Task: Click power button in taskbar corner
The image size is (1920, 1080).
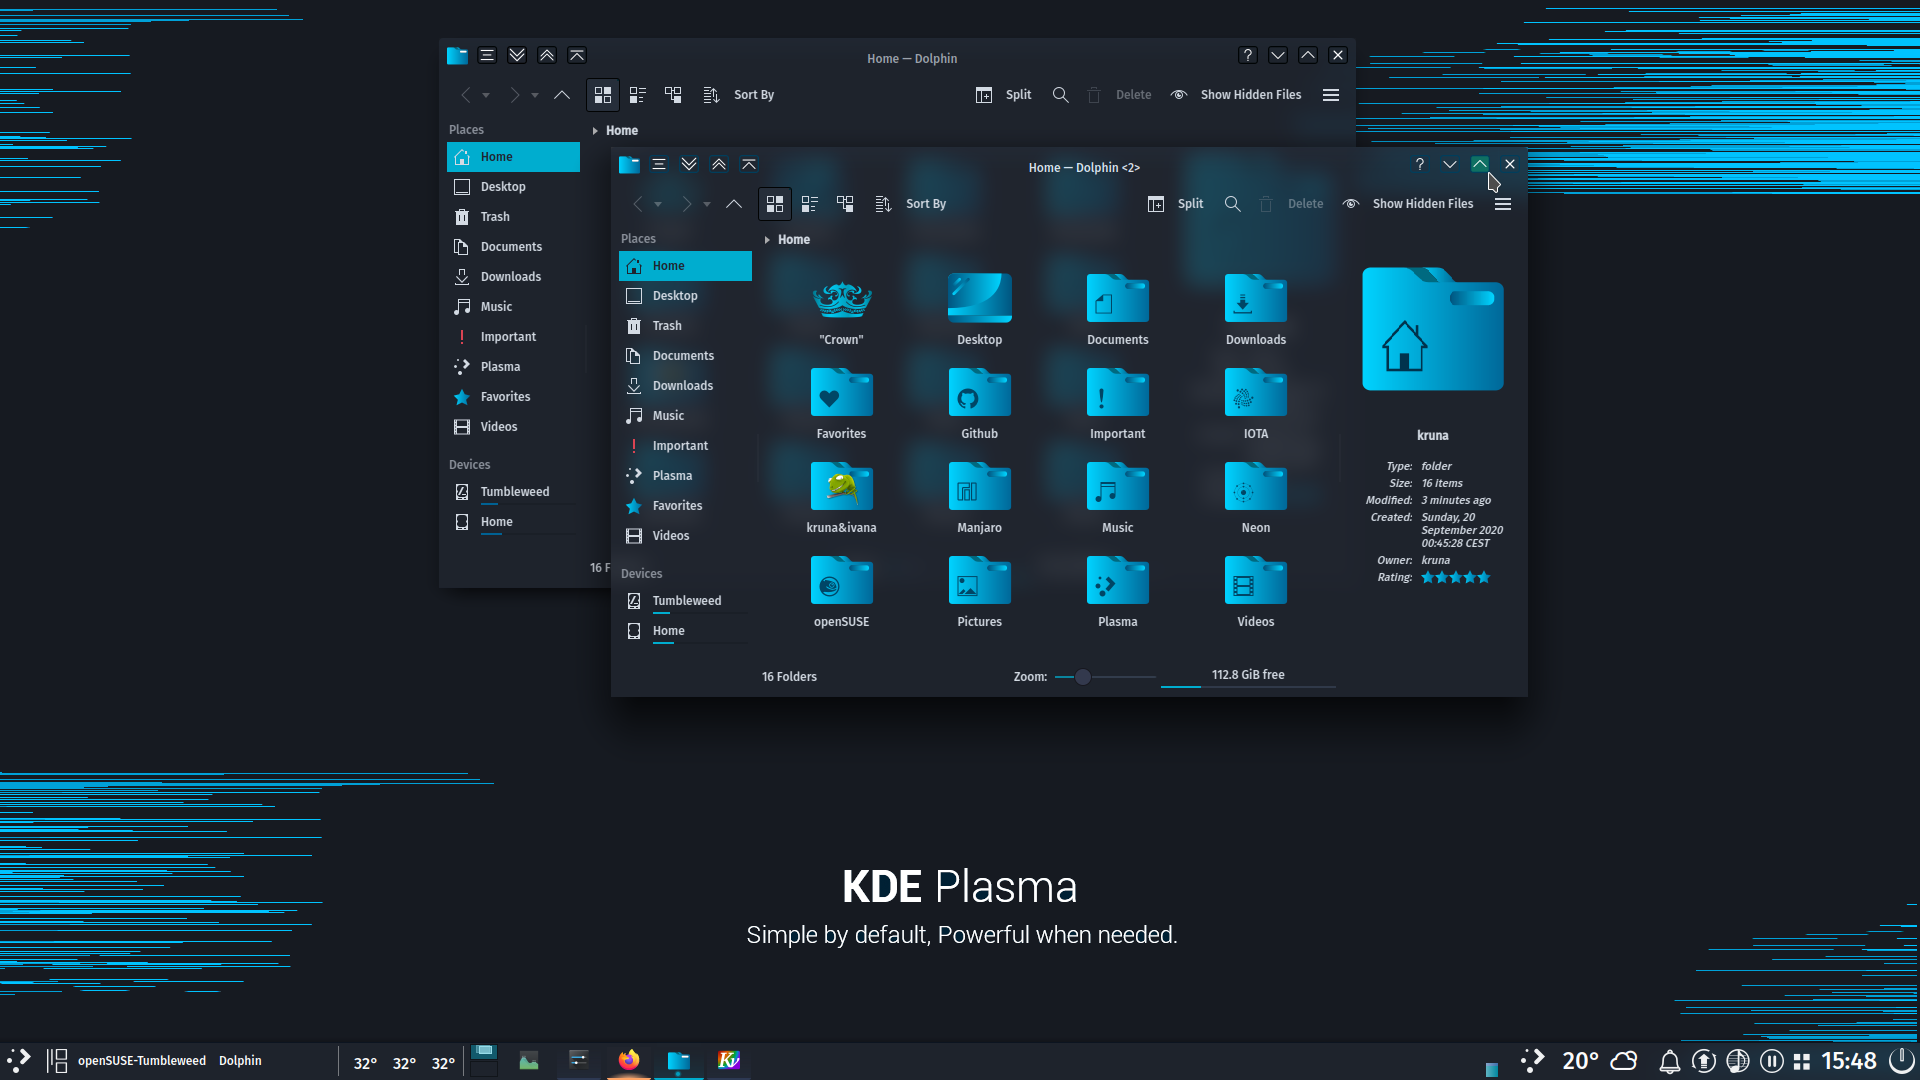Action: (1901, 1061)
